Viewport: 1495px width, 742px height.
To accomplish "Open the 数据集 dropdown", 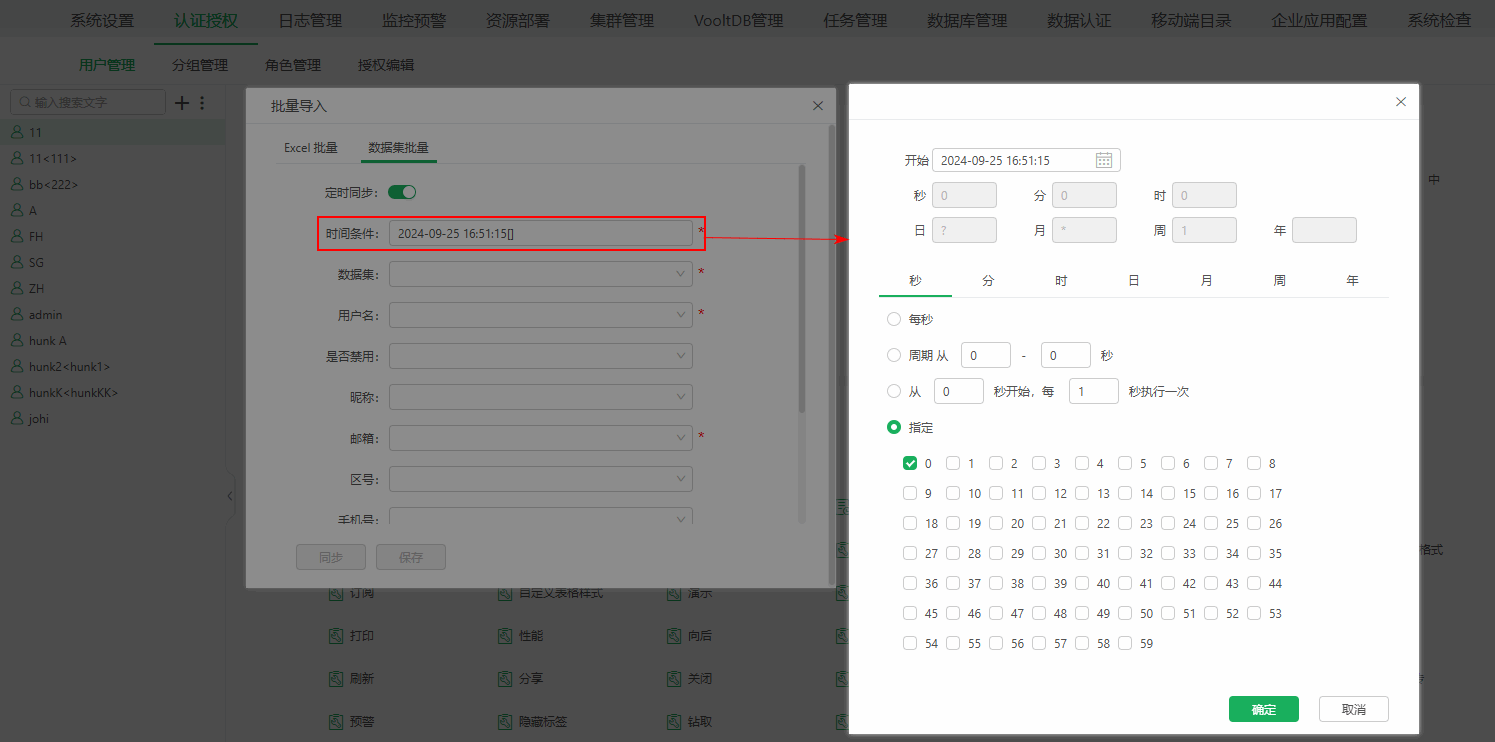I will pyautogui.click(x=541, y=273).
